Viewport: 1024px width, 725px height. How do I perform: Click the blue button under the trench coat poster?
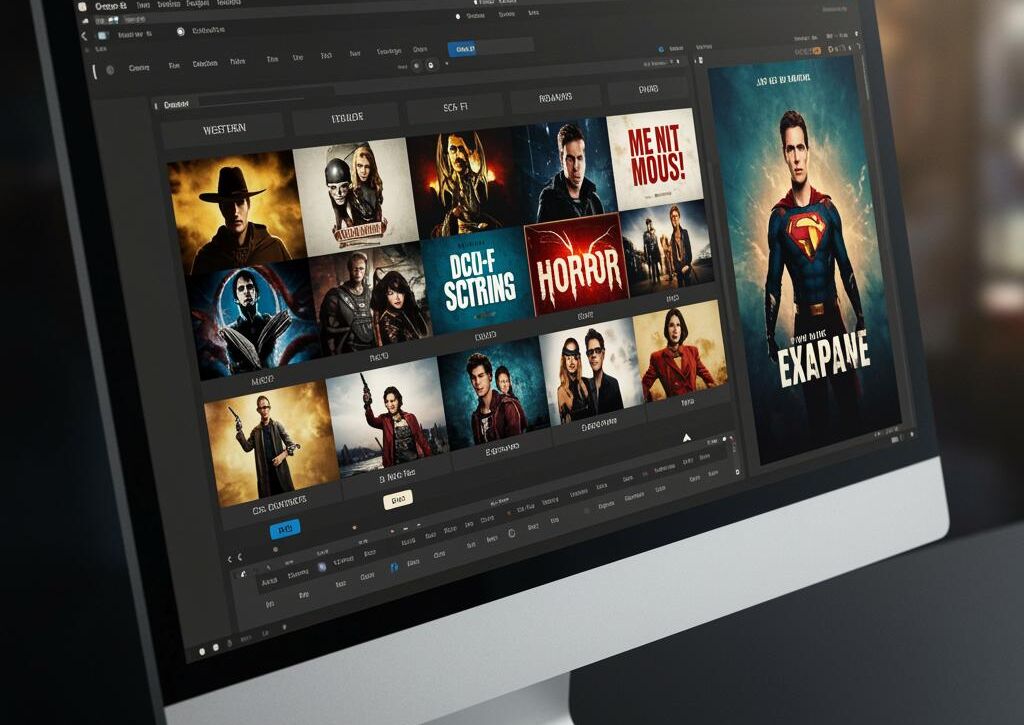pyautogui.click(x=285, y=529)
